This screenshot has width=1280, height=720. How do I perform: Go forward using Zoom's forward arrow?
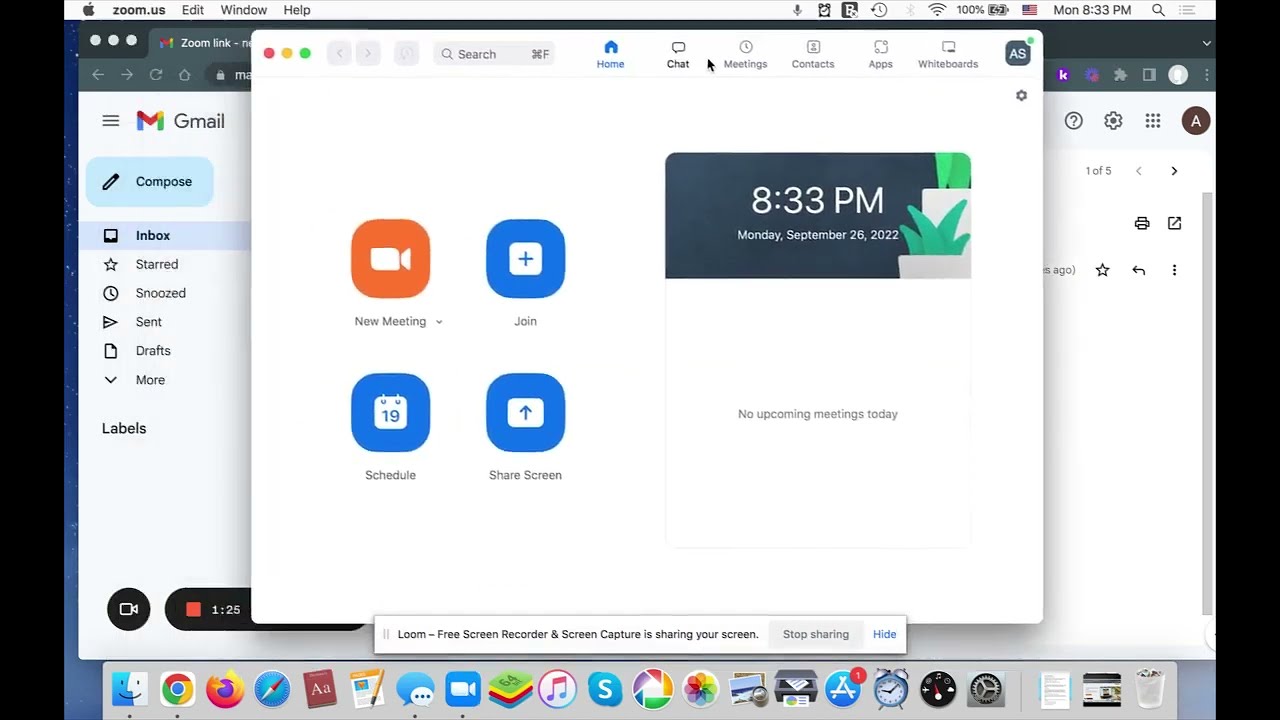(368, 54)
